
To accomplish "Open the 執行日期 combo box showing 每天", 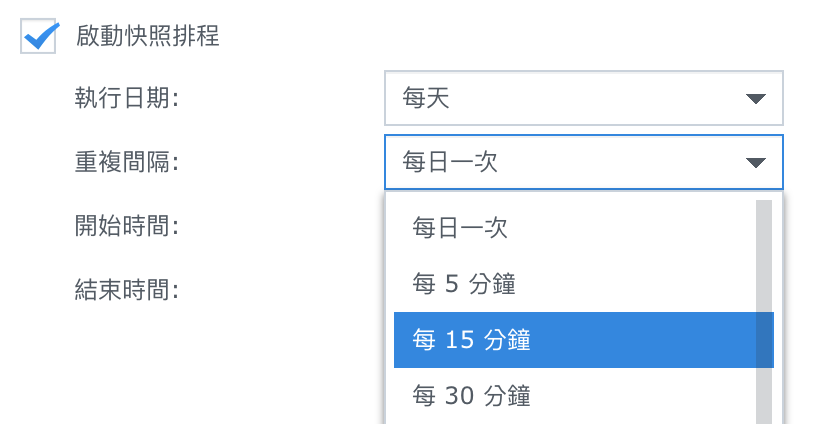I will [x=582, y=98].
